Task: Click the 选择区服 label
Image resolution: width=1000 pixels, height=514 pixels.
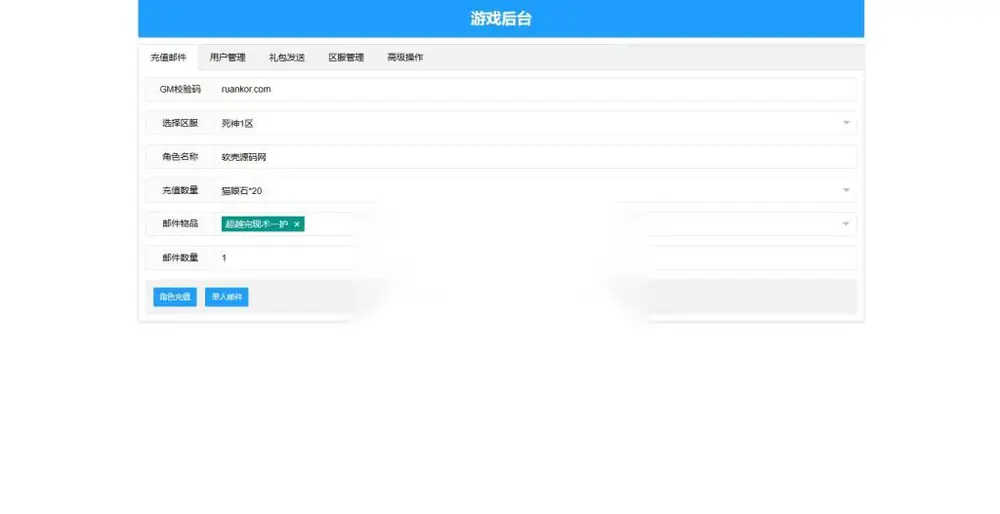Action: pos(180,123)
